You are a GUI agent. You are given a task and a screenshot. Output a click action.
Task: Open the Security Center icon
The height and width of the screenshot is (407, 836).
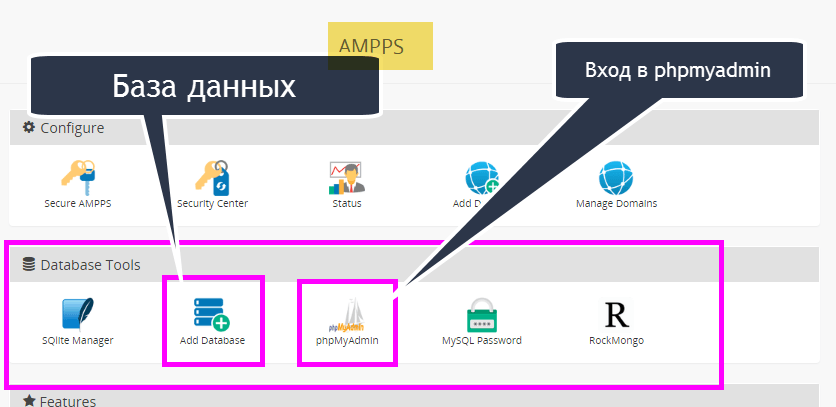(212, 178)
